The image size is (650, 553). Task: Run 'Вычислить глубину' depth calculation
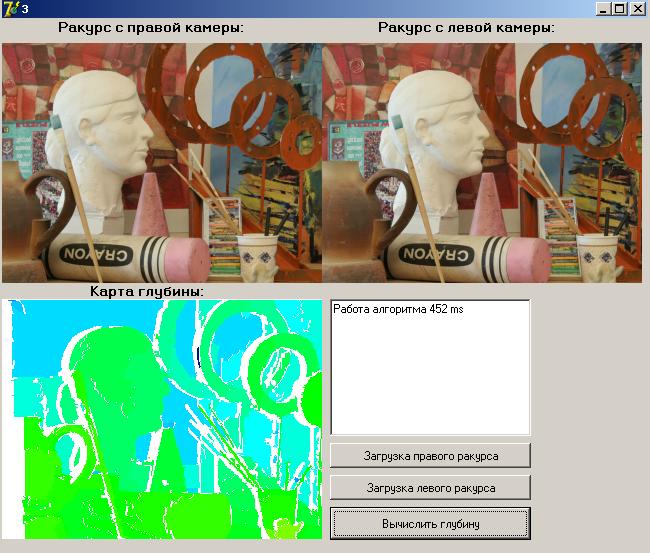tap(430, 524)
